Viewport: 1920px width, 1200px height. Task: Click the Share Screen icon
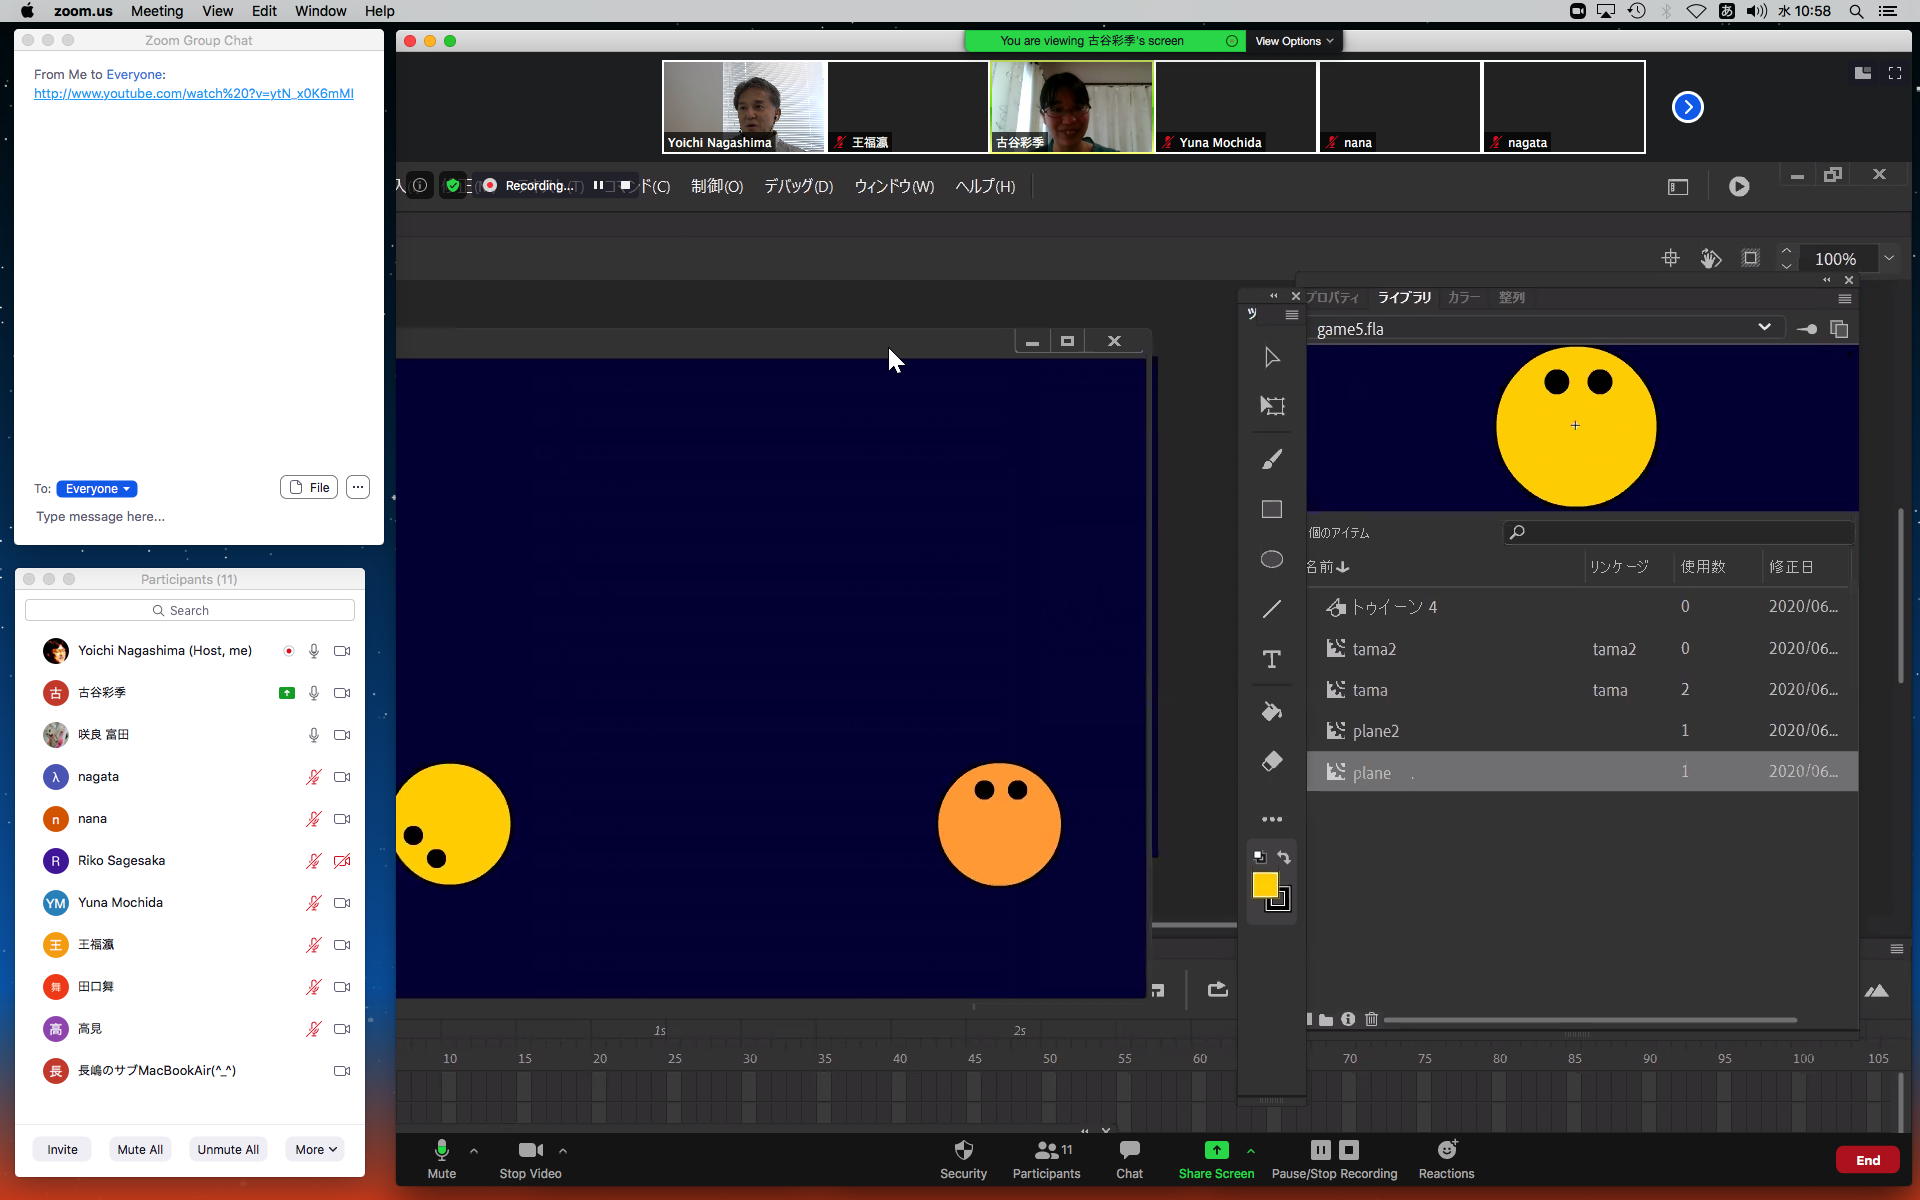(x=1215, y=1150)
